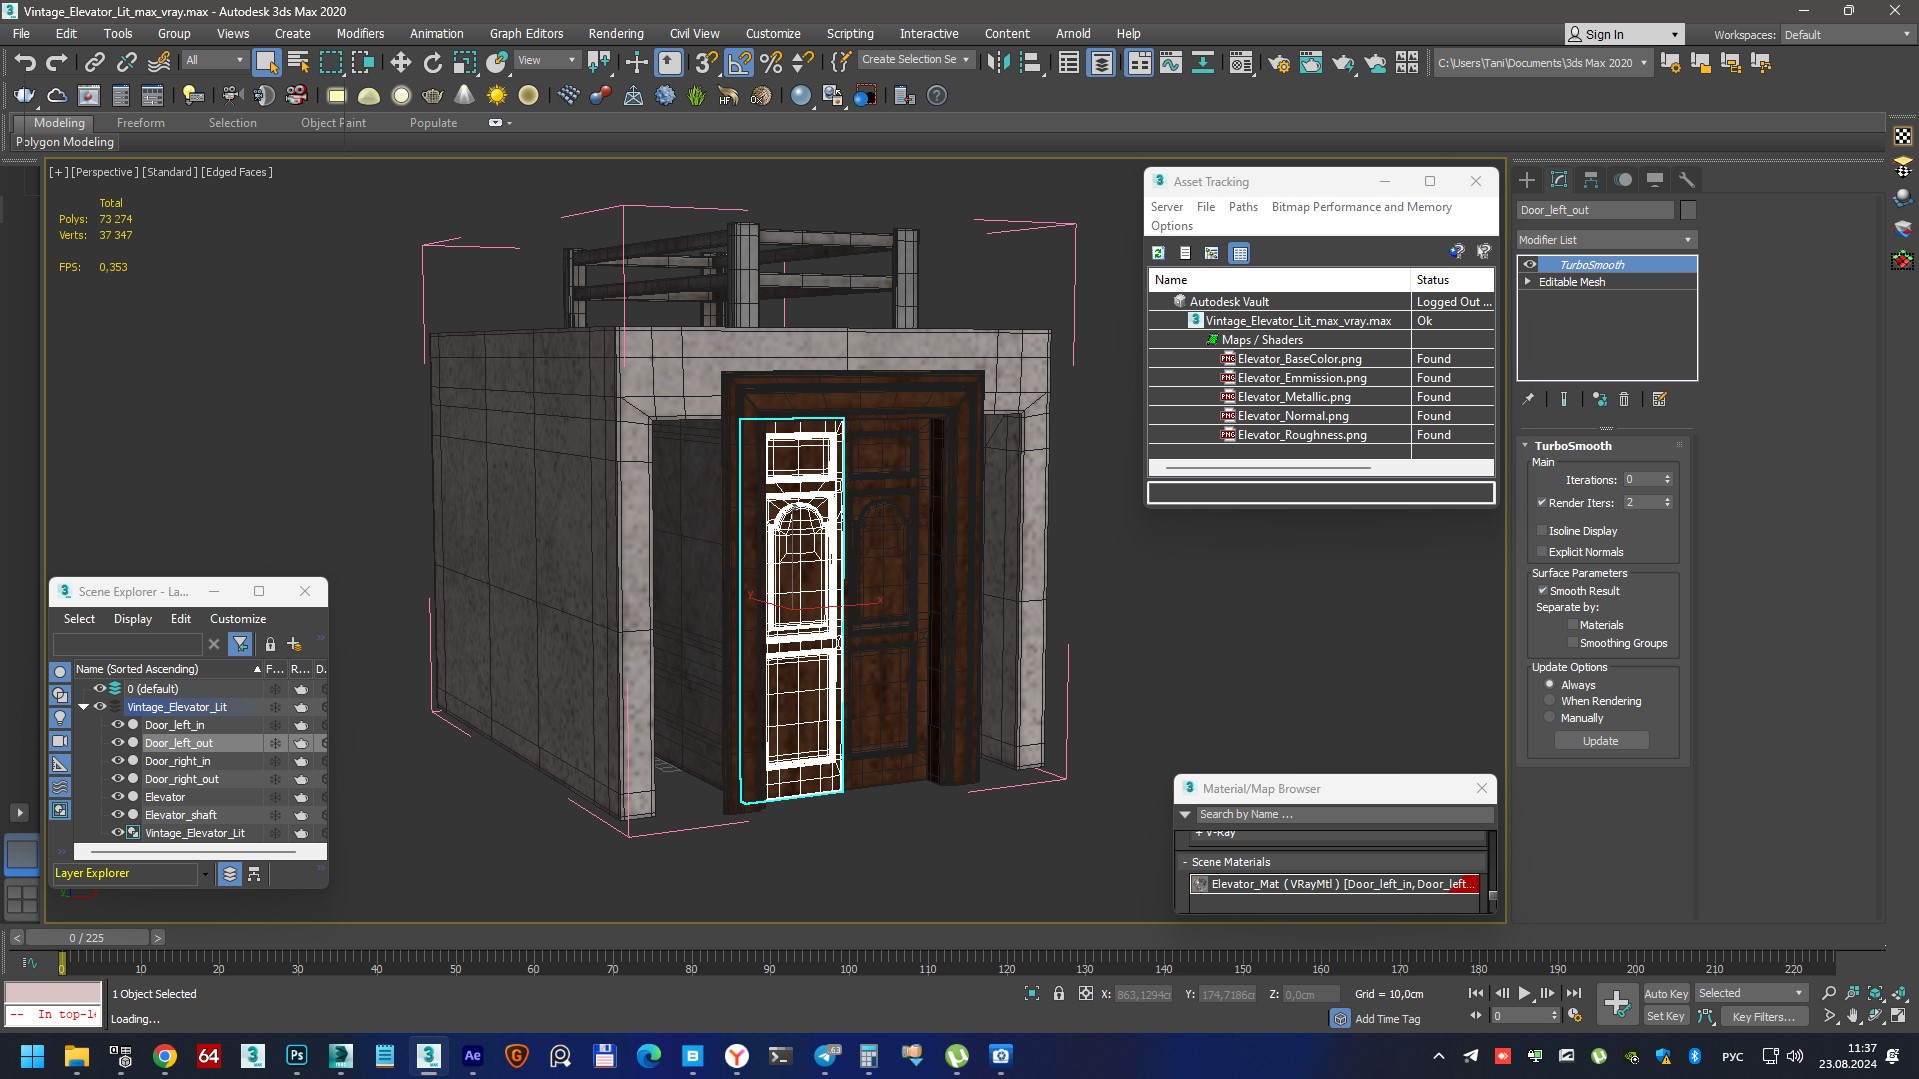Open the Workspaces Default dropdown
1919x1079 pixels.
tap(1846, 34)
